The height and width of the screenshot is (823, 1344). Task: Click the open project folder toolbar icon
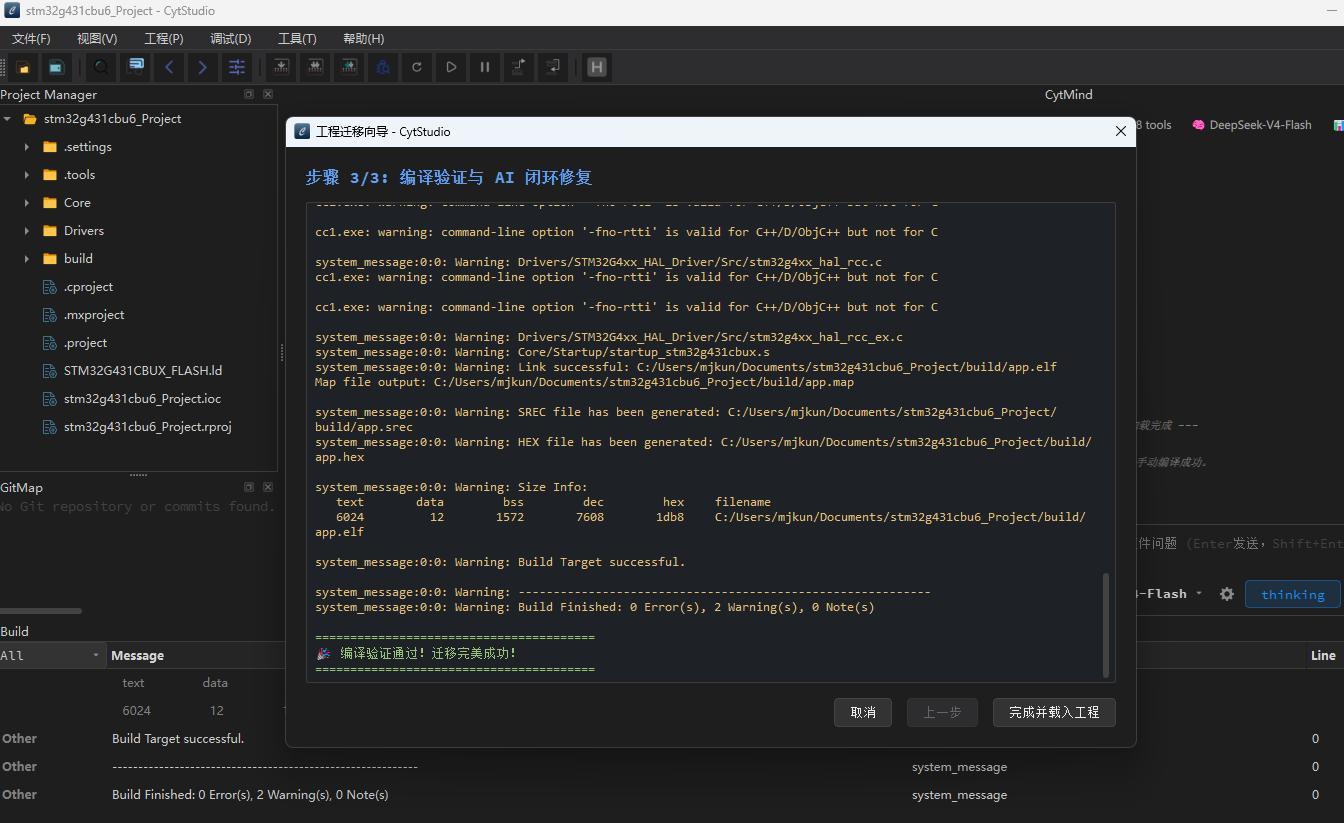point(23,67)
